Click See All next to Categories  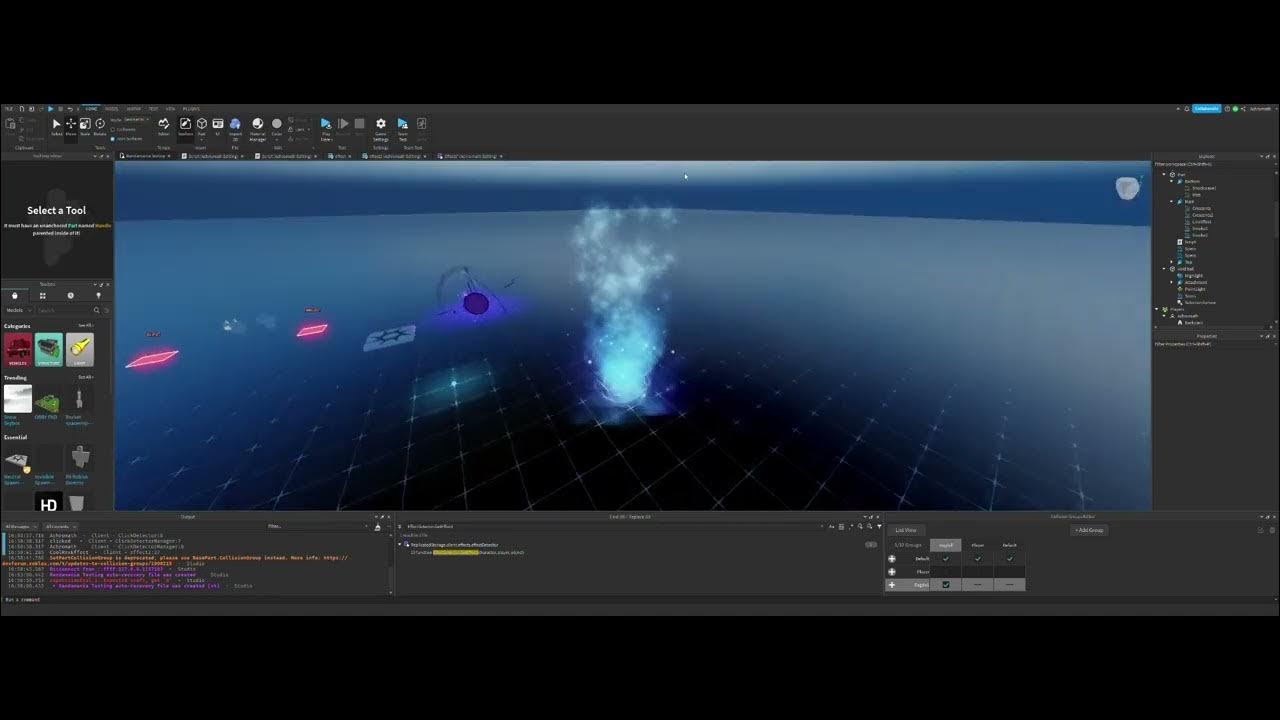(86, 326)
